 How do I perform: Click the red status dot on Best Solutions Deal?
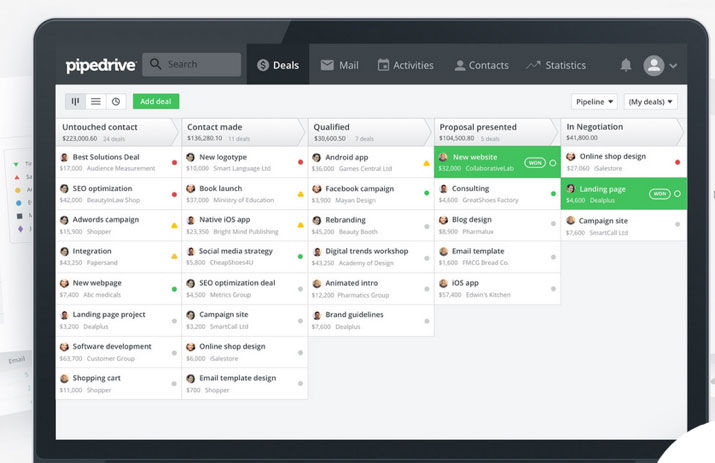pyautogui.click(x=174, y=162)
